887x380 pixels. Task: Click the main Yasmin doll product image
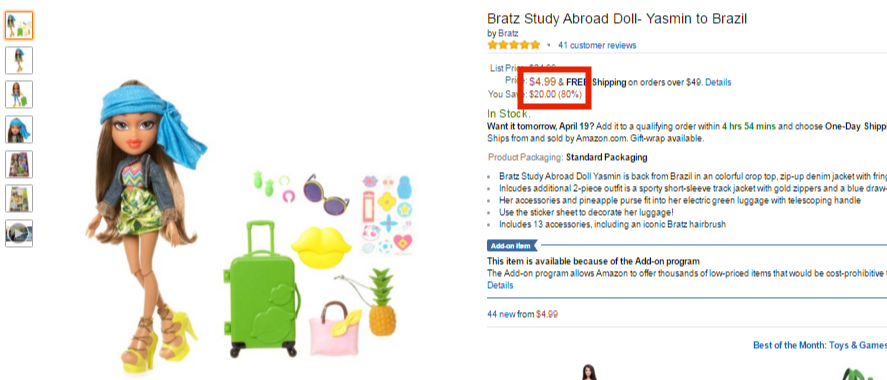tap(147, 226)
